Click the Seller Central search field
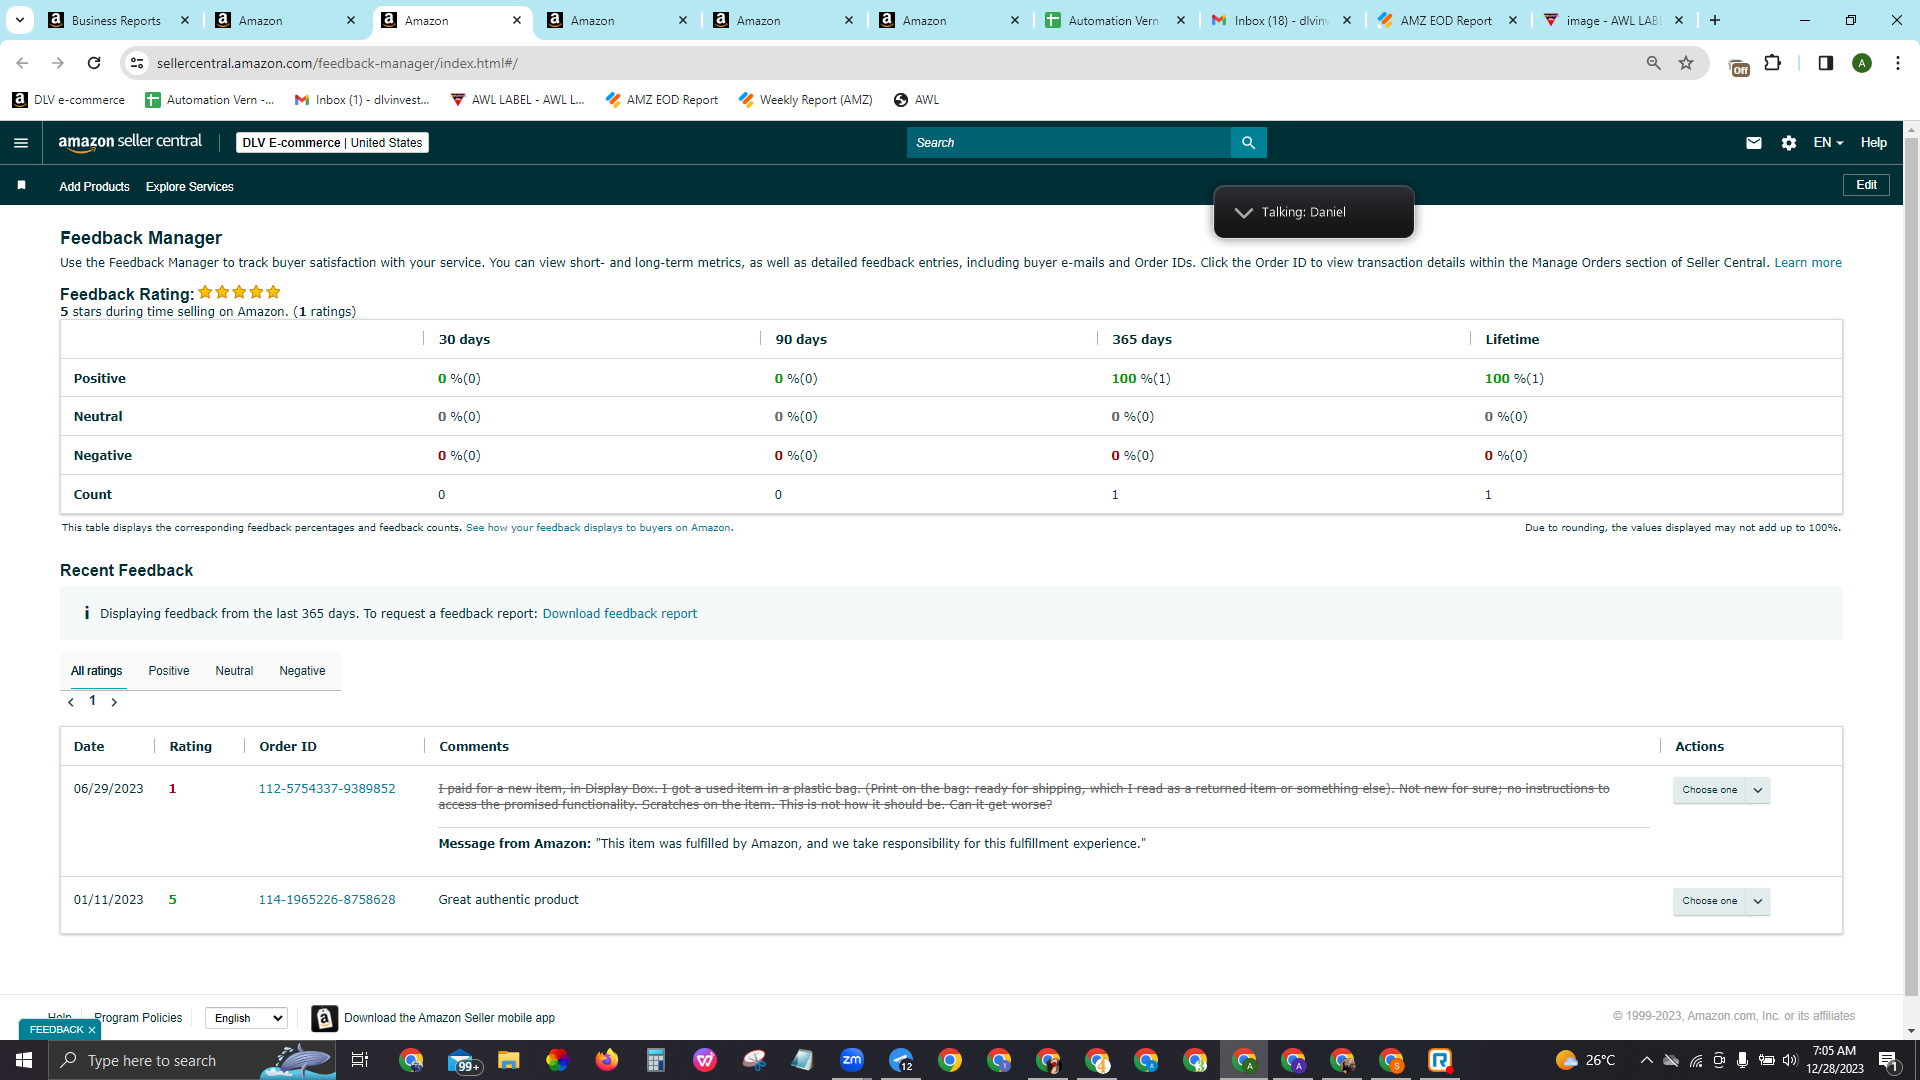 point(1069,143)
